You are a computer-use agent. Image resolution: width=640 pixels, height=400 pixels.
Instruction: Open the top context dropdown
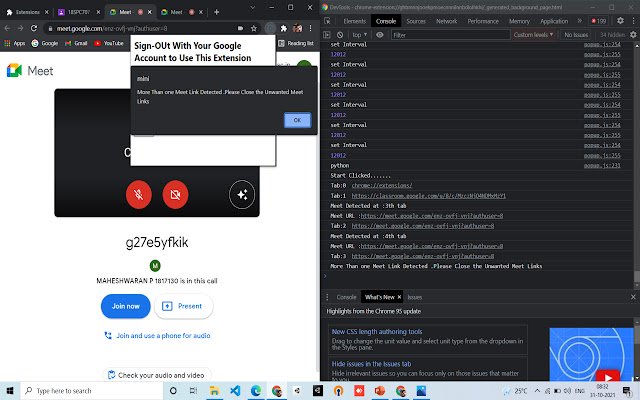[x=360, y=35]
